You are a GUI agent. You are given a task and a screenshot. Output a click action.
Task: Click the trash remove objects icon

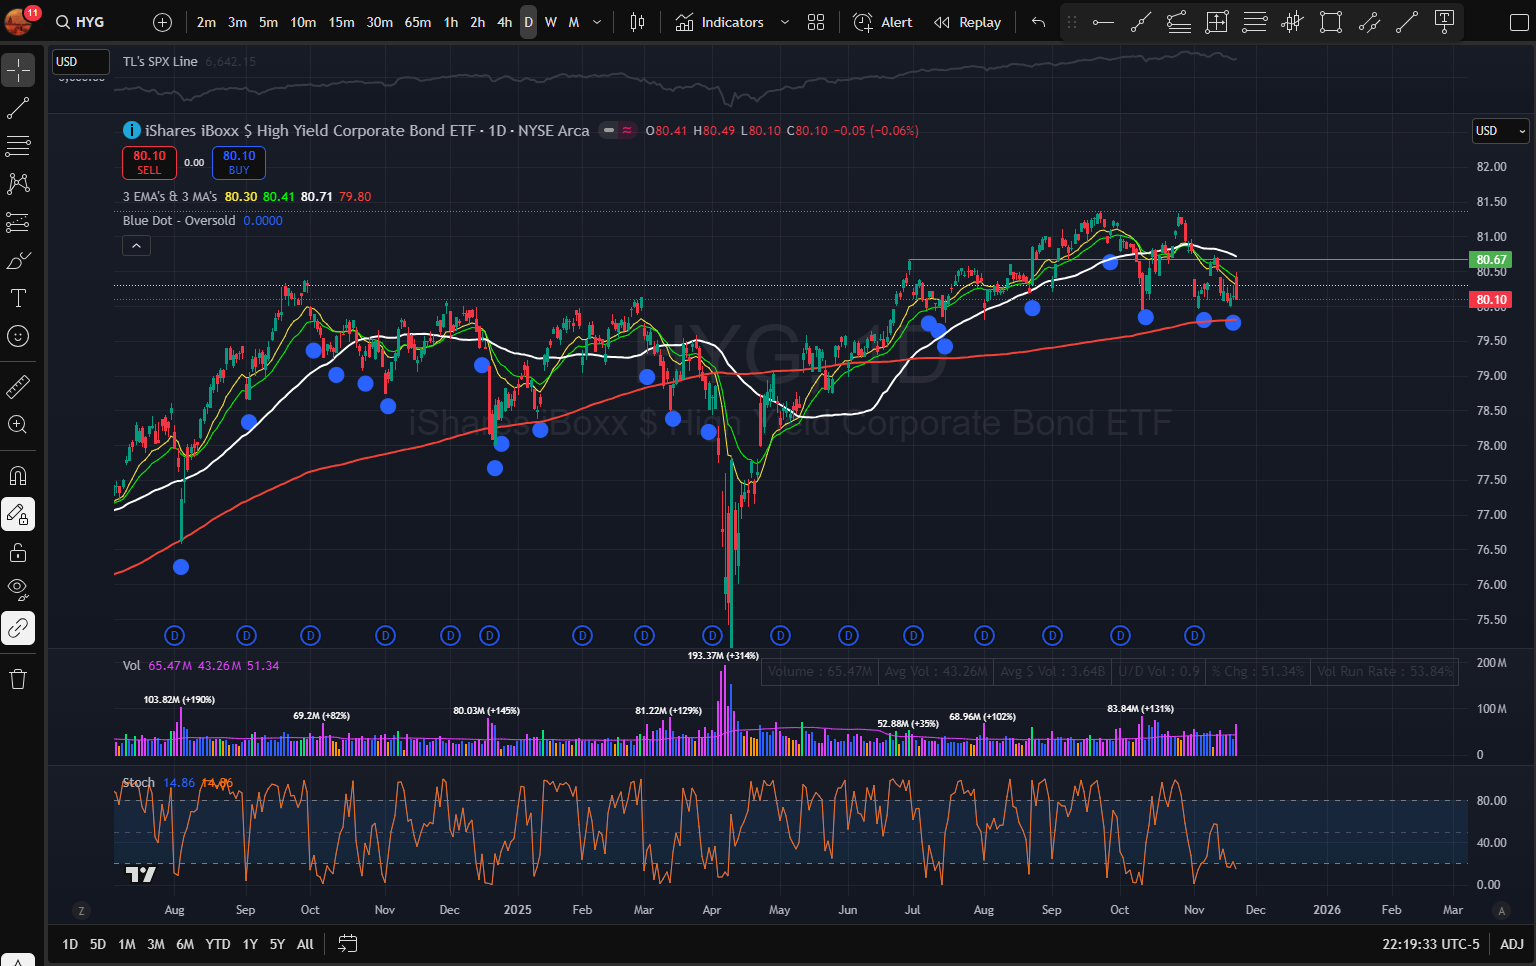(18, 680)
